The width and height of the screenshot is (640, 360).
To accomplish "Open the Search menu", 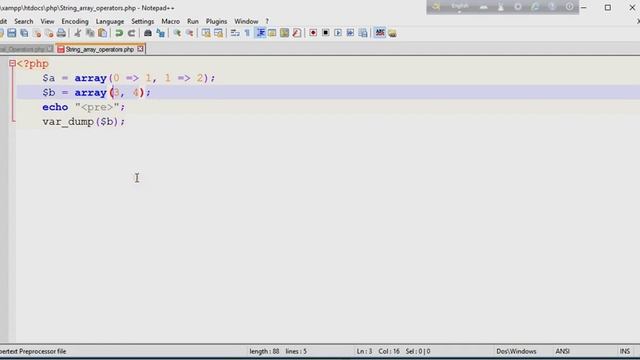I will [x=24, y=21].
